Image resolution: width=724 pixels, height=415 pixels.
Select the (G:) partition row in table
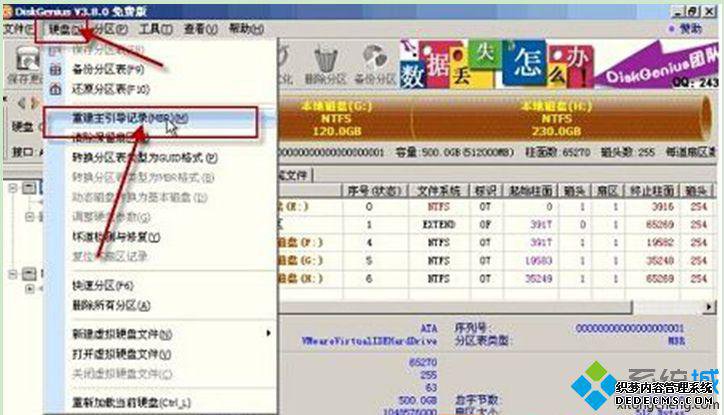click(x=496, y=261)
